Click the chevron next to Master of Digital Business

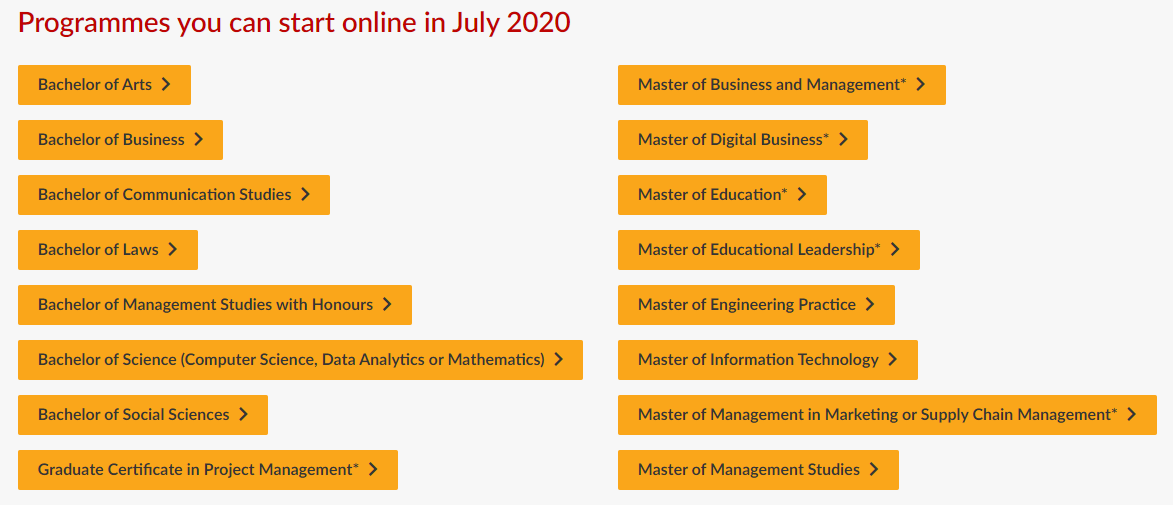[x=843, y=140]
